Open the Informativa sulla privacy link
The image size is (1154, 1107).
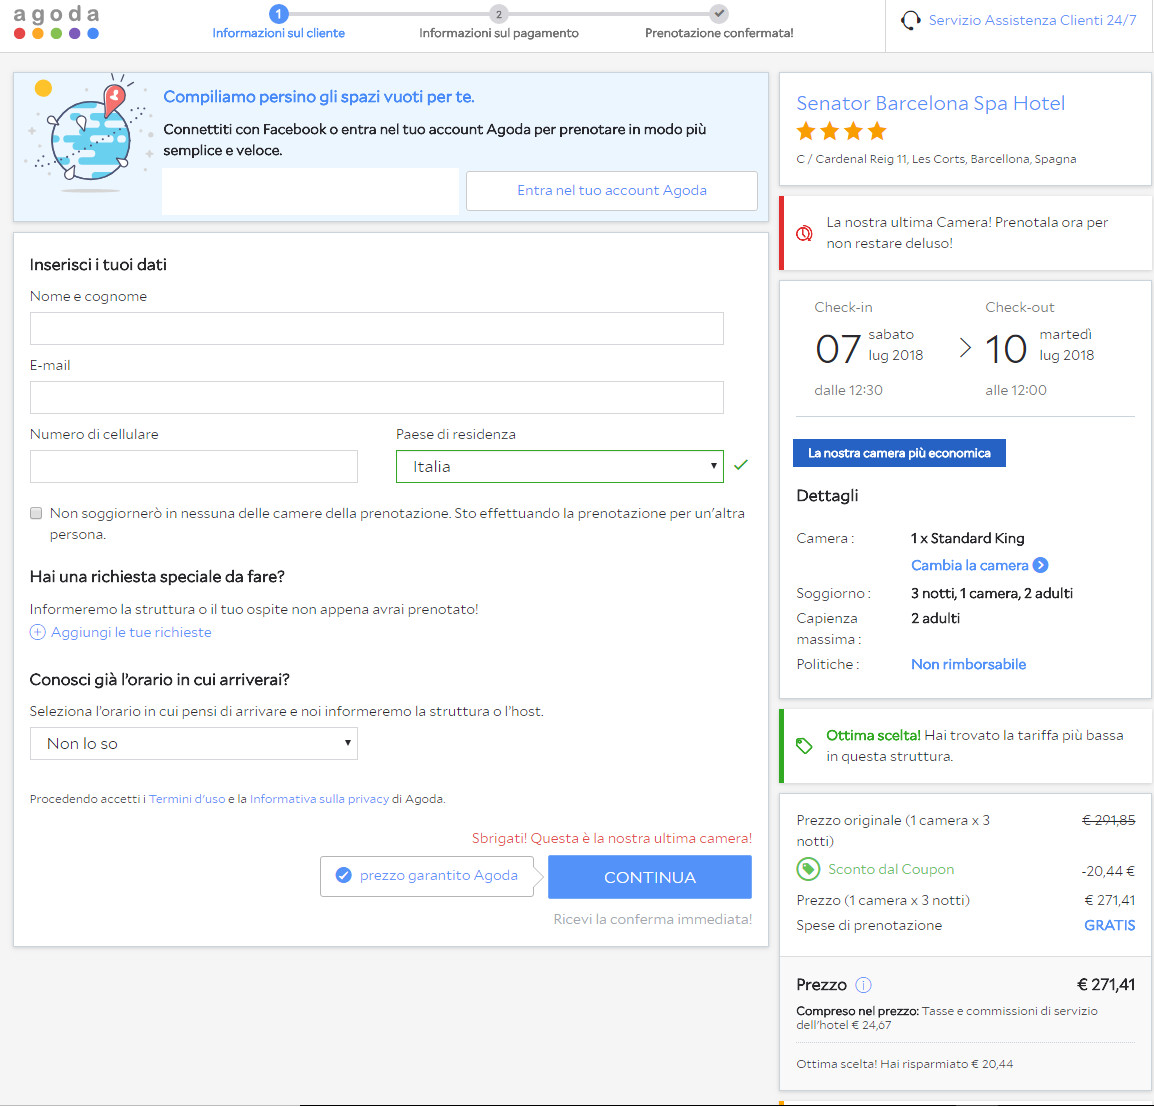tap(319, 799)
